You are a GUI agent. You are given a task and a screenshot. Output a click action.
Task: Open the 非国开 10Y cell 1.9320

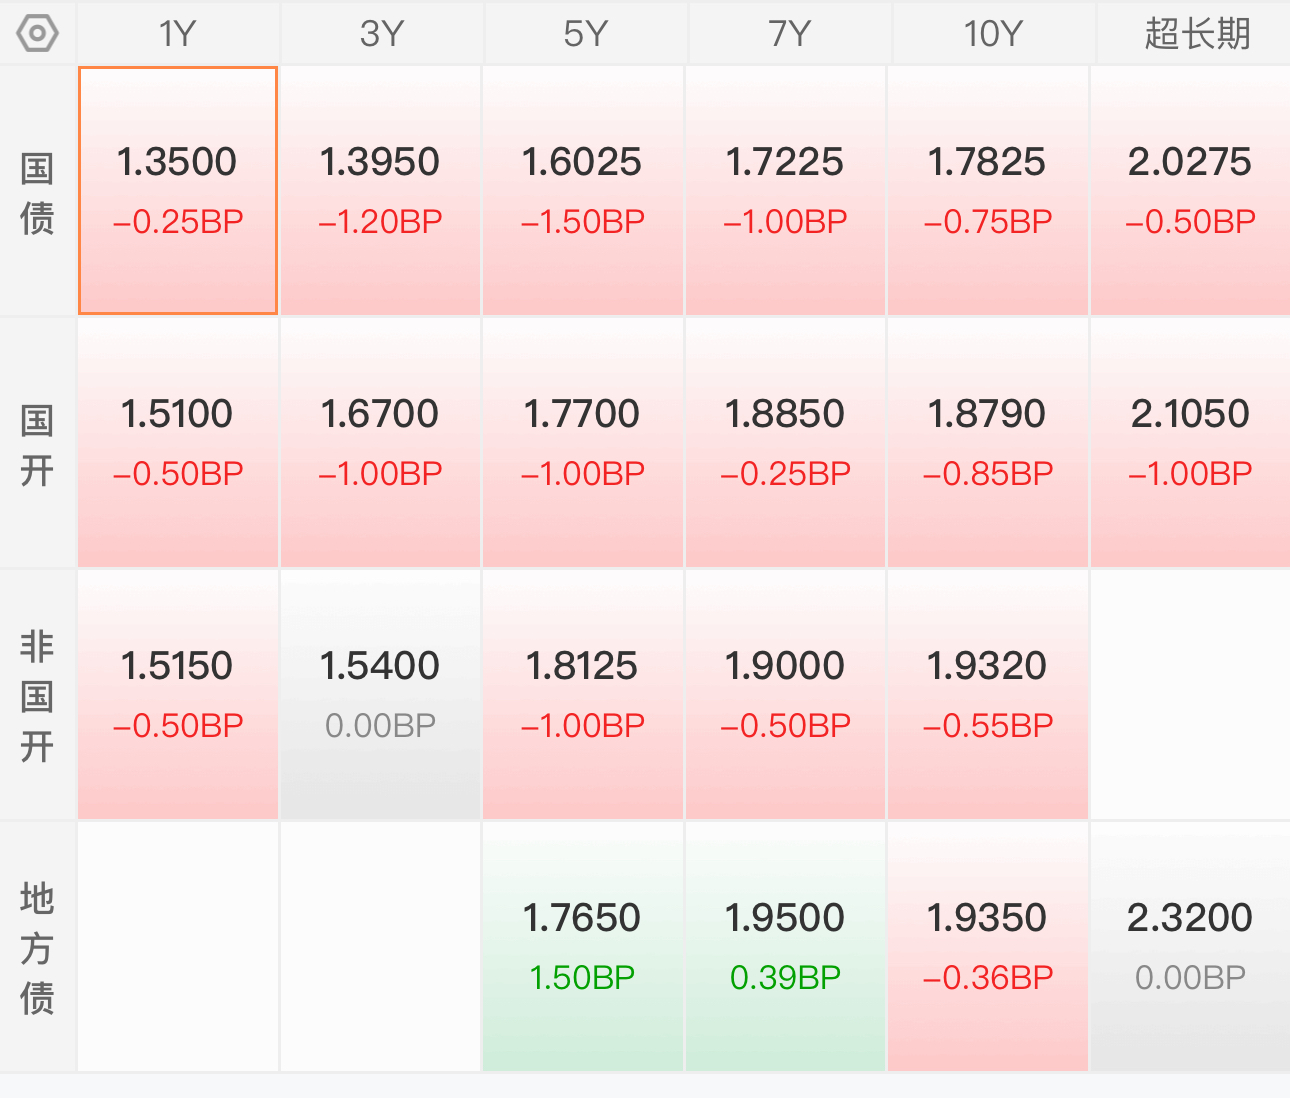[x=988, y=695]
